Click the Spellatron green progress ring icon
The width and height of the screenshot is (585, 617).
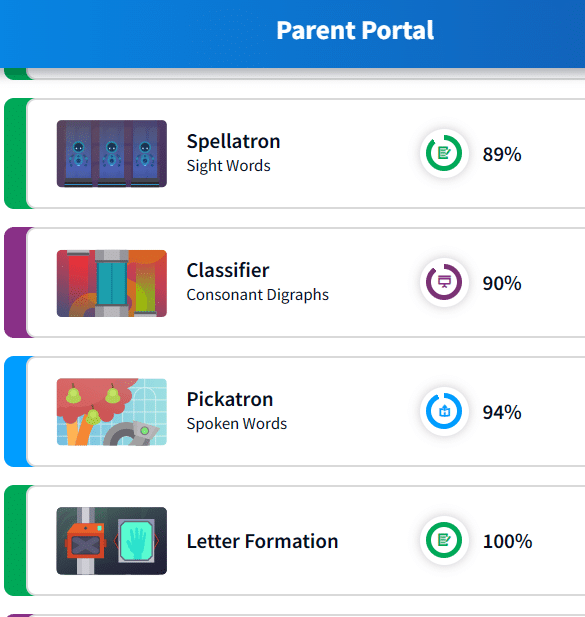pyautogui.click(x=444, y=153)
